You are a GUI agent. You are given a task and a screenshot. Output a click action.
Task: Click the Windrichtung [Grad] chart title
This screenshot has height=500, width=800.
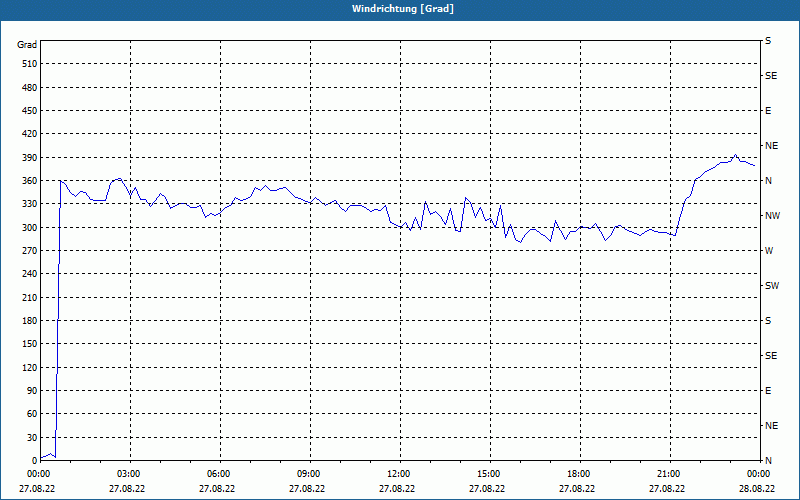(403, 9)
